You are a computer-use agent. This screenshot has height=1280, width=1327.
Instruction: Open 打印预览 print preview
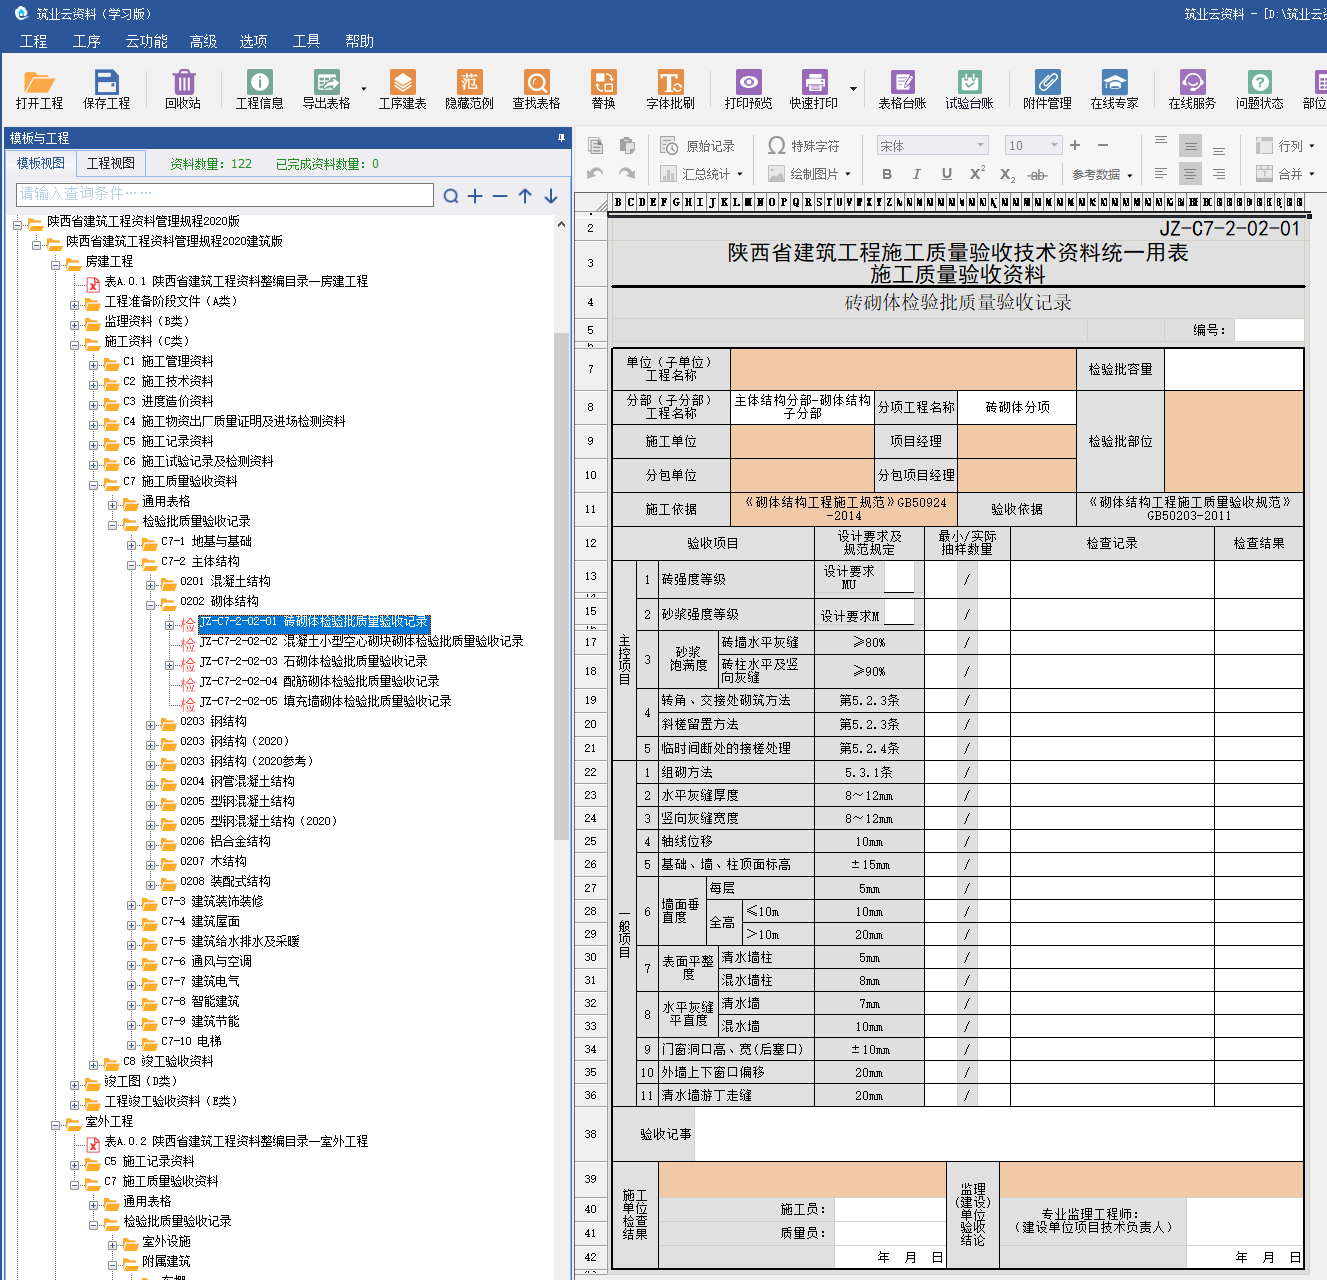pyautogui.click(x=748, y=89)
